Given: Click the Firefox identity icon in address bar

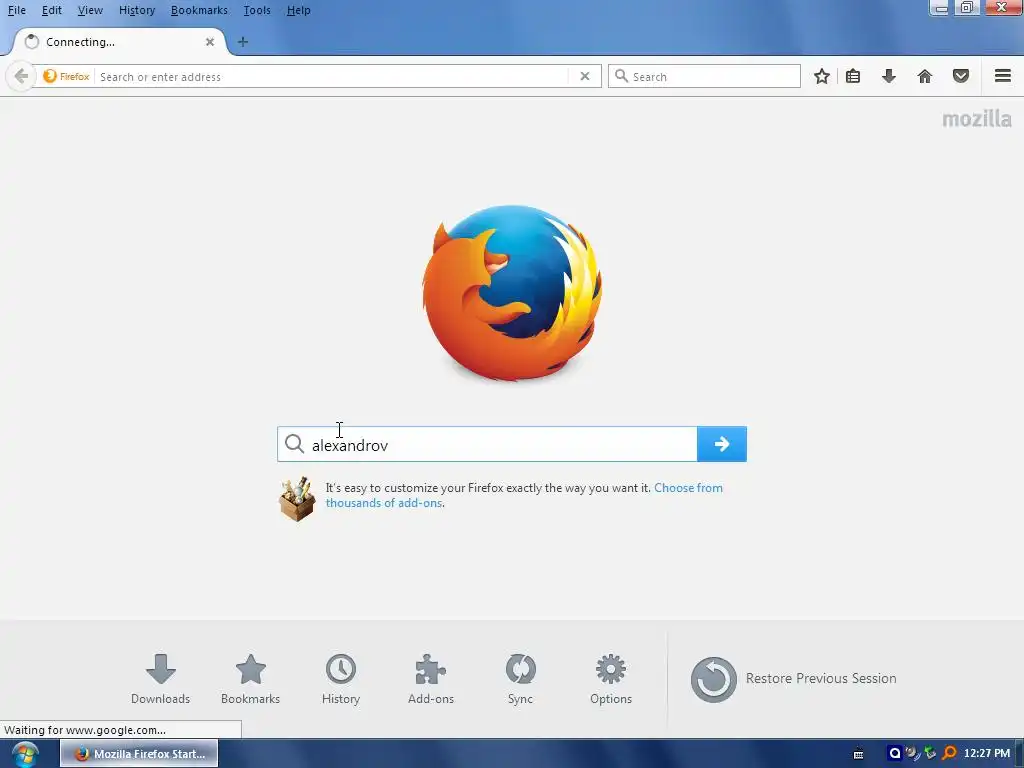Looking at the screenshot, I should [x=66, y=76].
